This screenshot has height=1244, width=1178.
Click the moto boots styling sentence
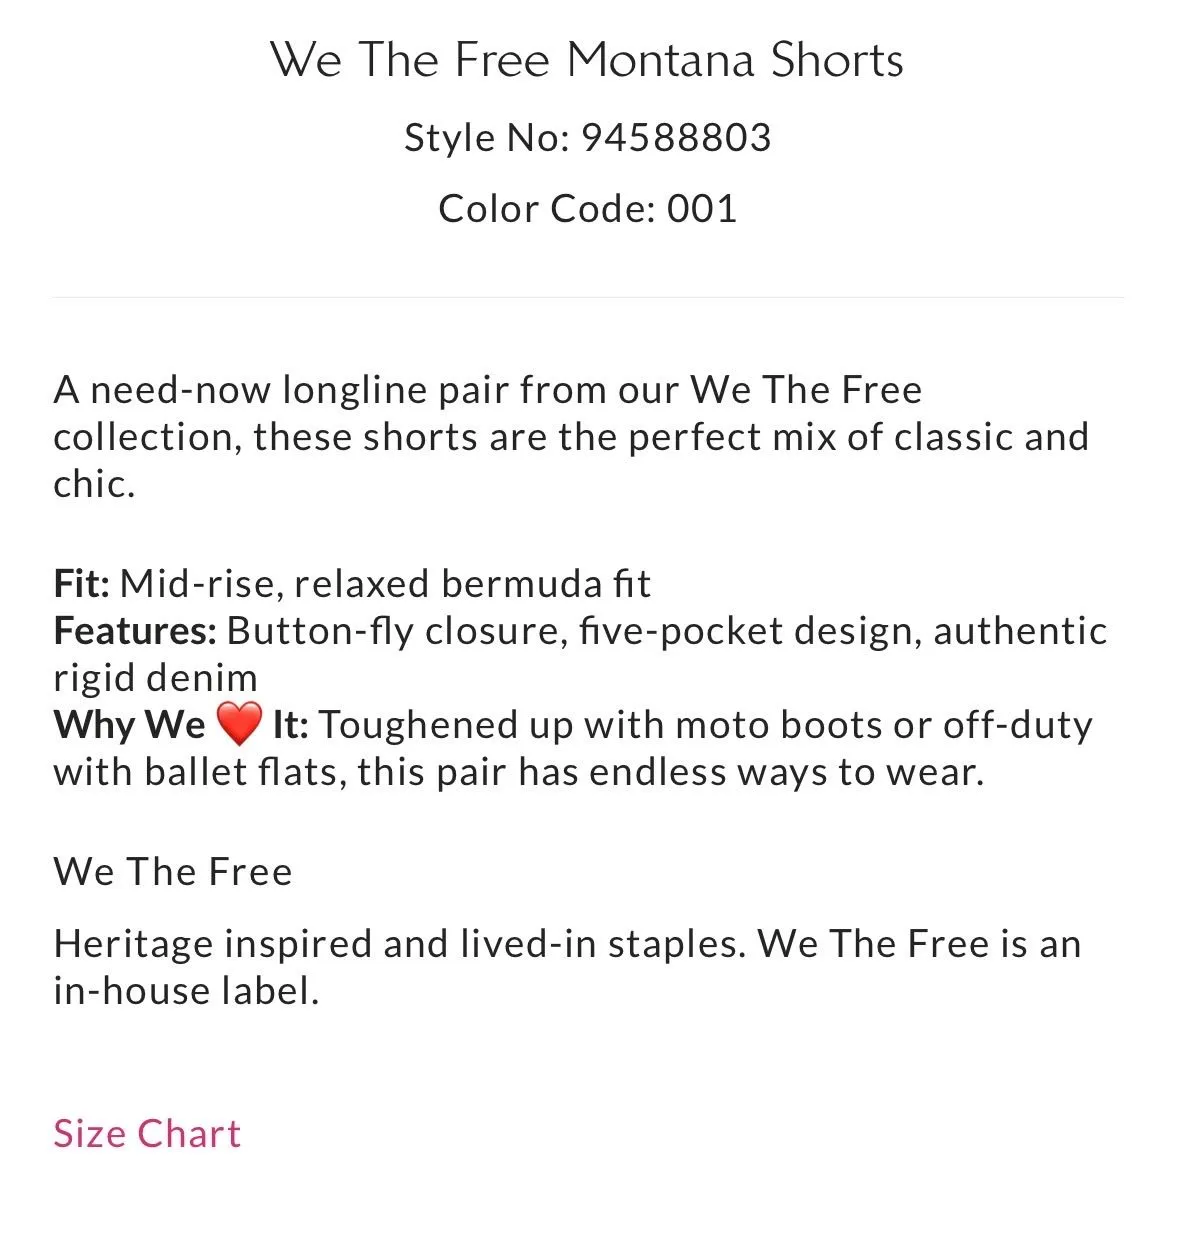705,724
